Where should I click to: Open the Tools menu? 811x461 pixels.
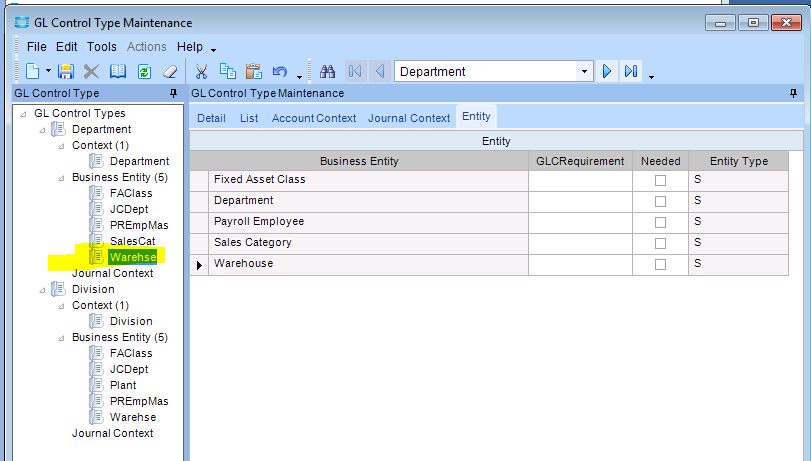tap(102, 47)
